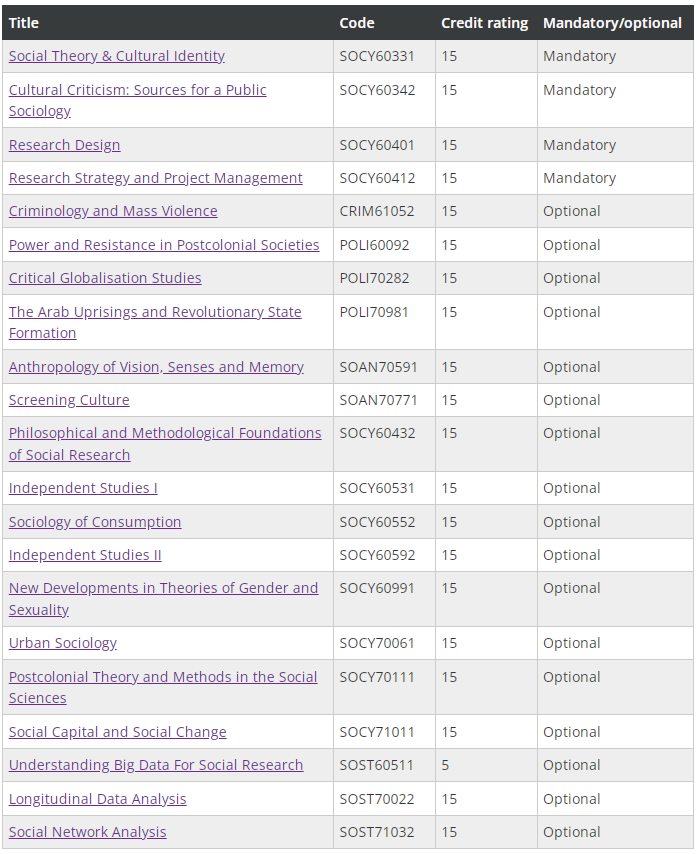Open The Arab Uprisings and Revolutionary State Formation
The width and height of the screenshot is (697, 854).
(155, 312)
